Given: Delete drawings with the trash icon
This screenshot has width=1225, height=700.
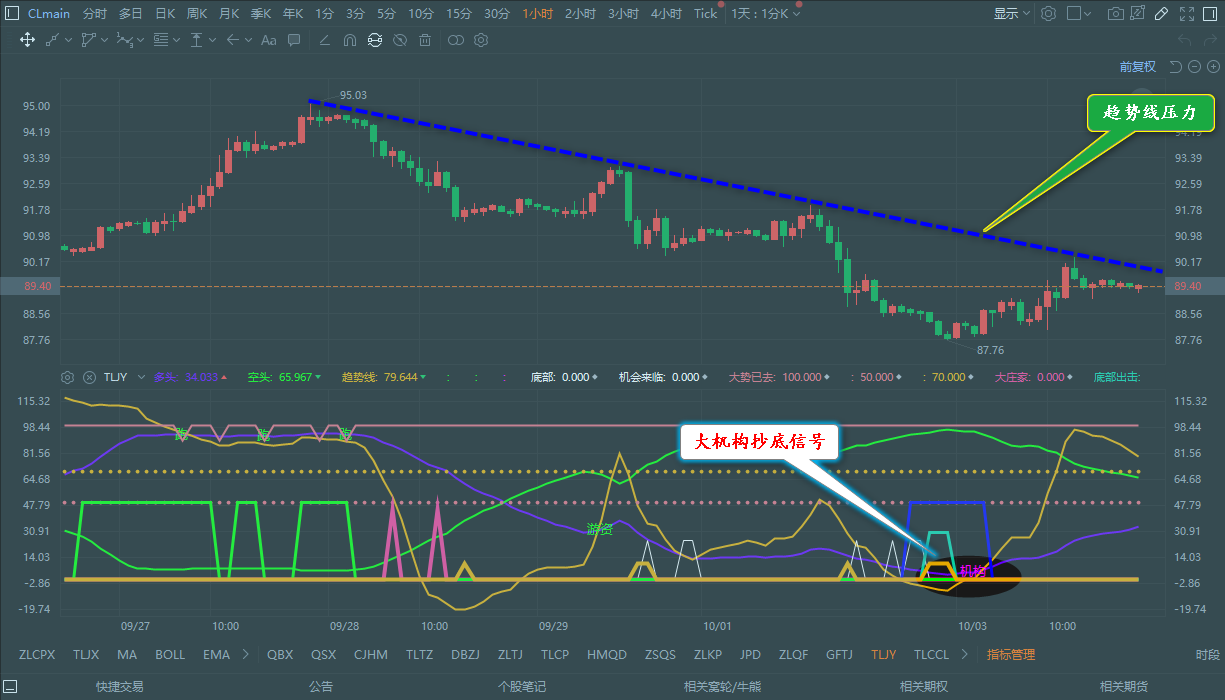Looking at the screenshot, I should (425, 40).
